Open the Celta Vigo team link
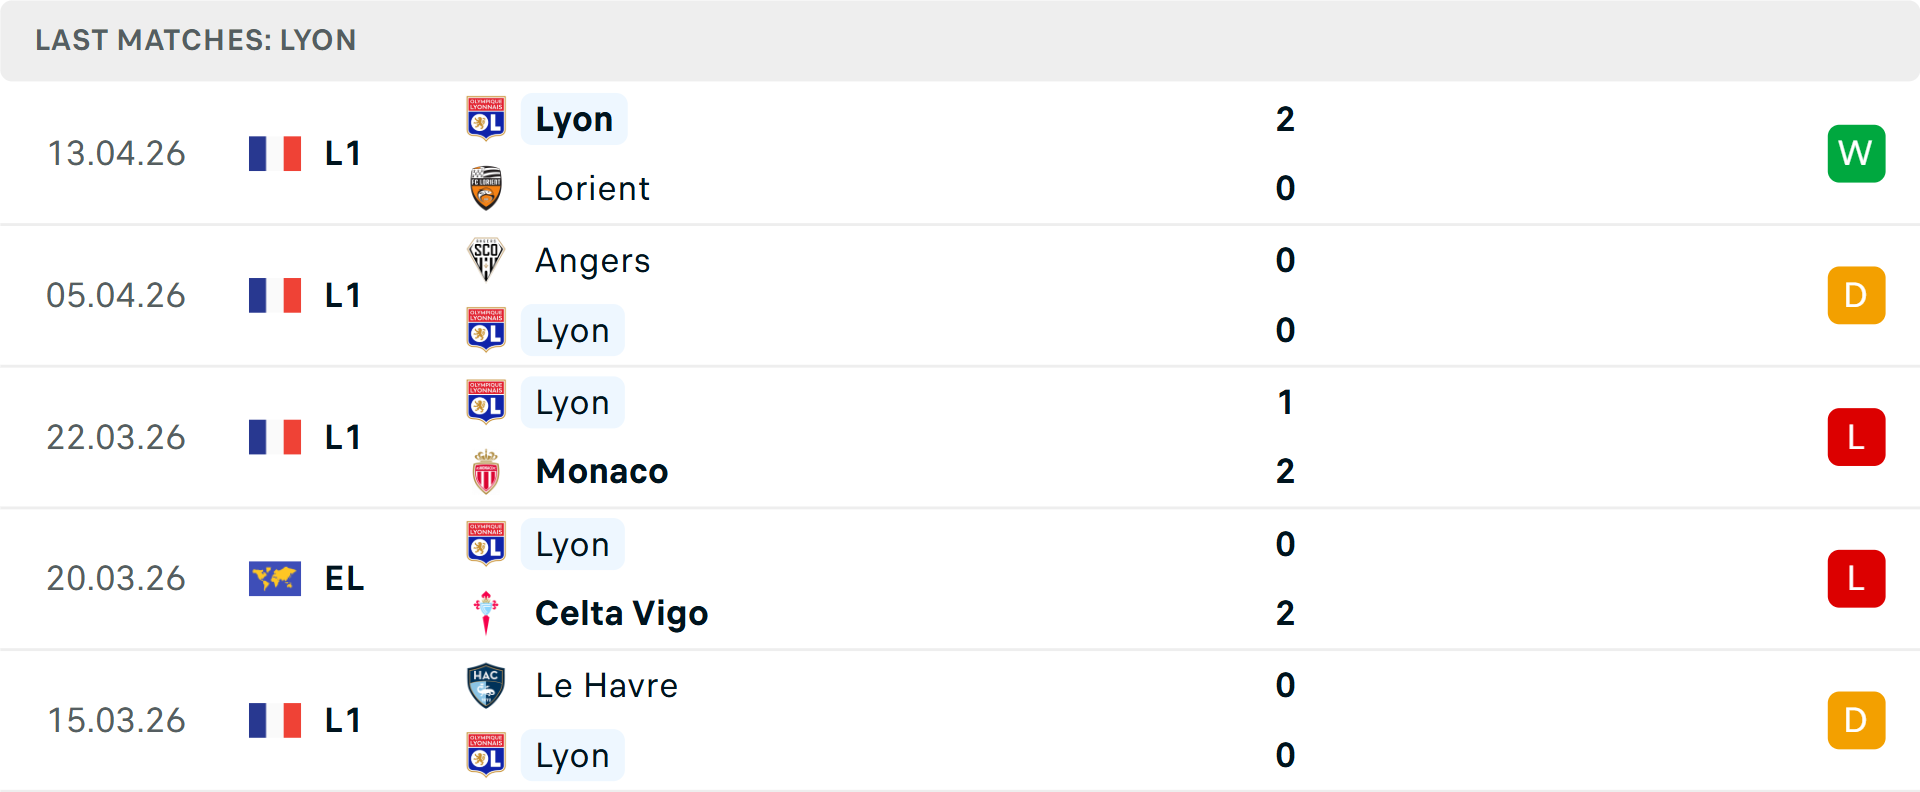This screenshot has width=1920, height=792. click(x=621, y=613)
